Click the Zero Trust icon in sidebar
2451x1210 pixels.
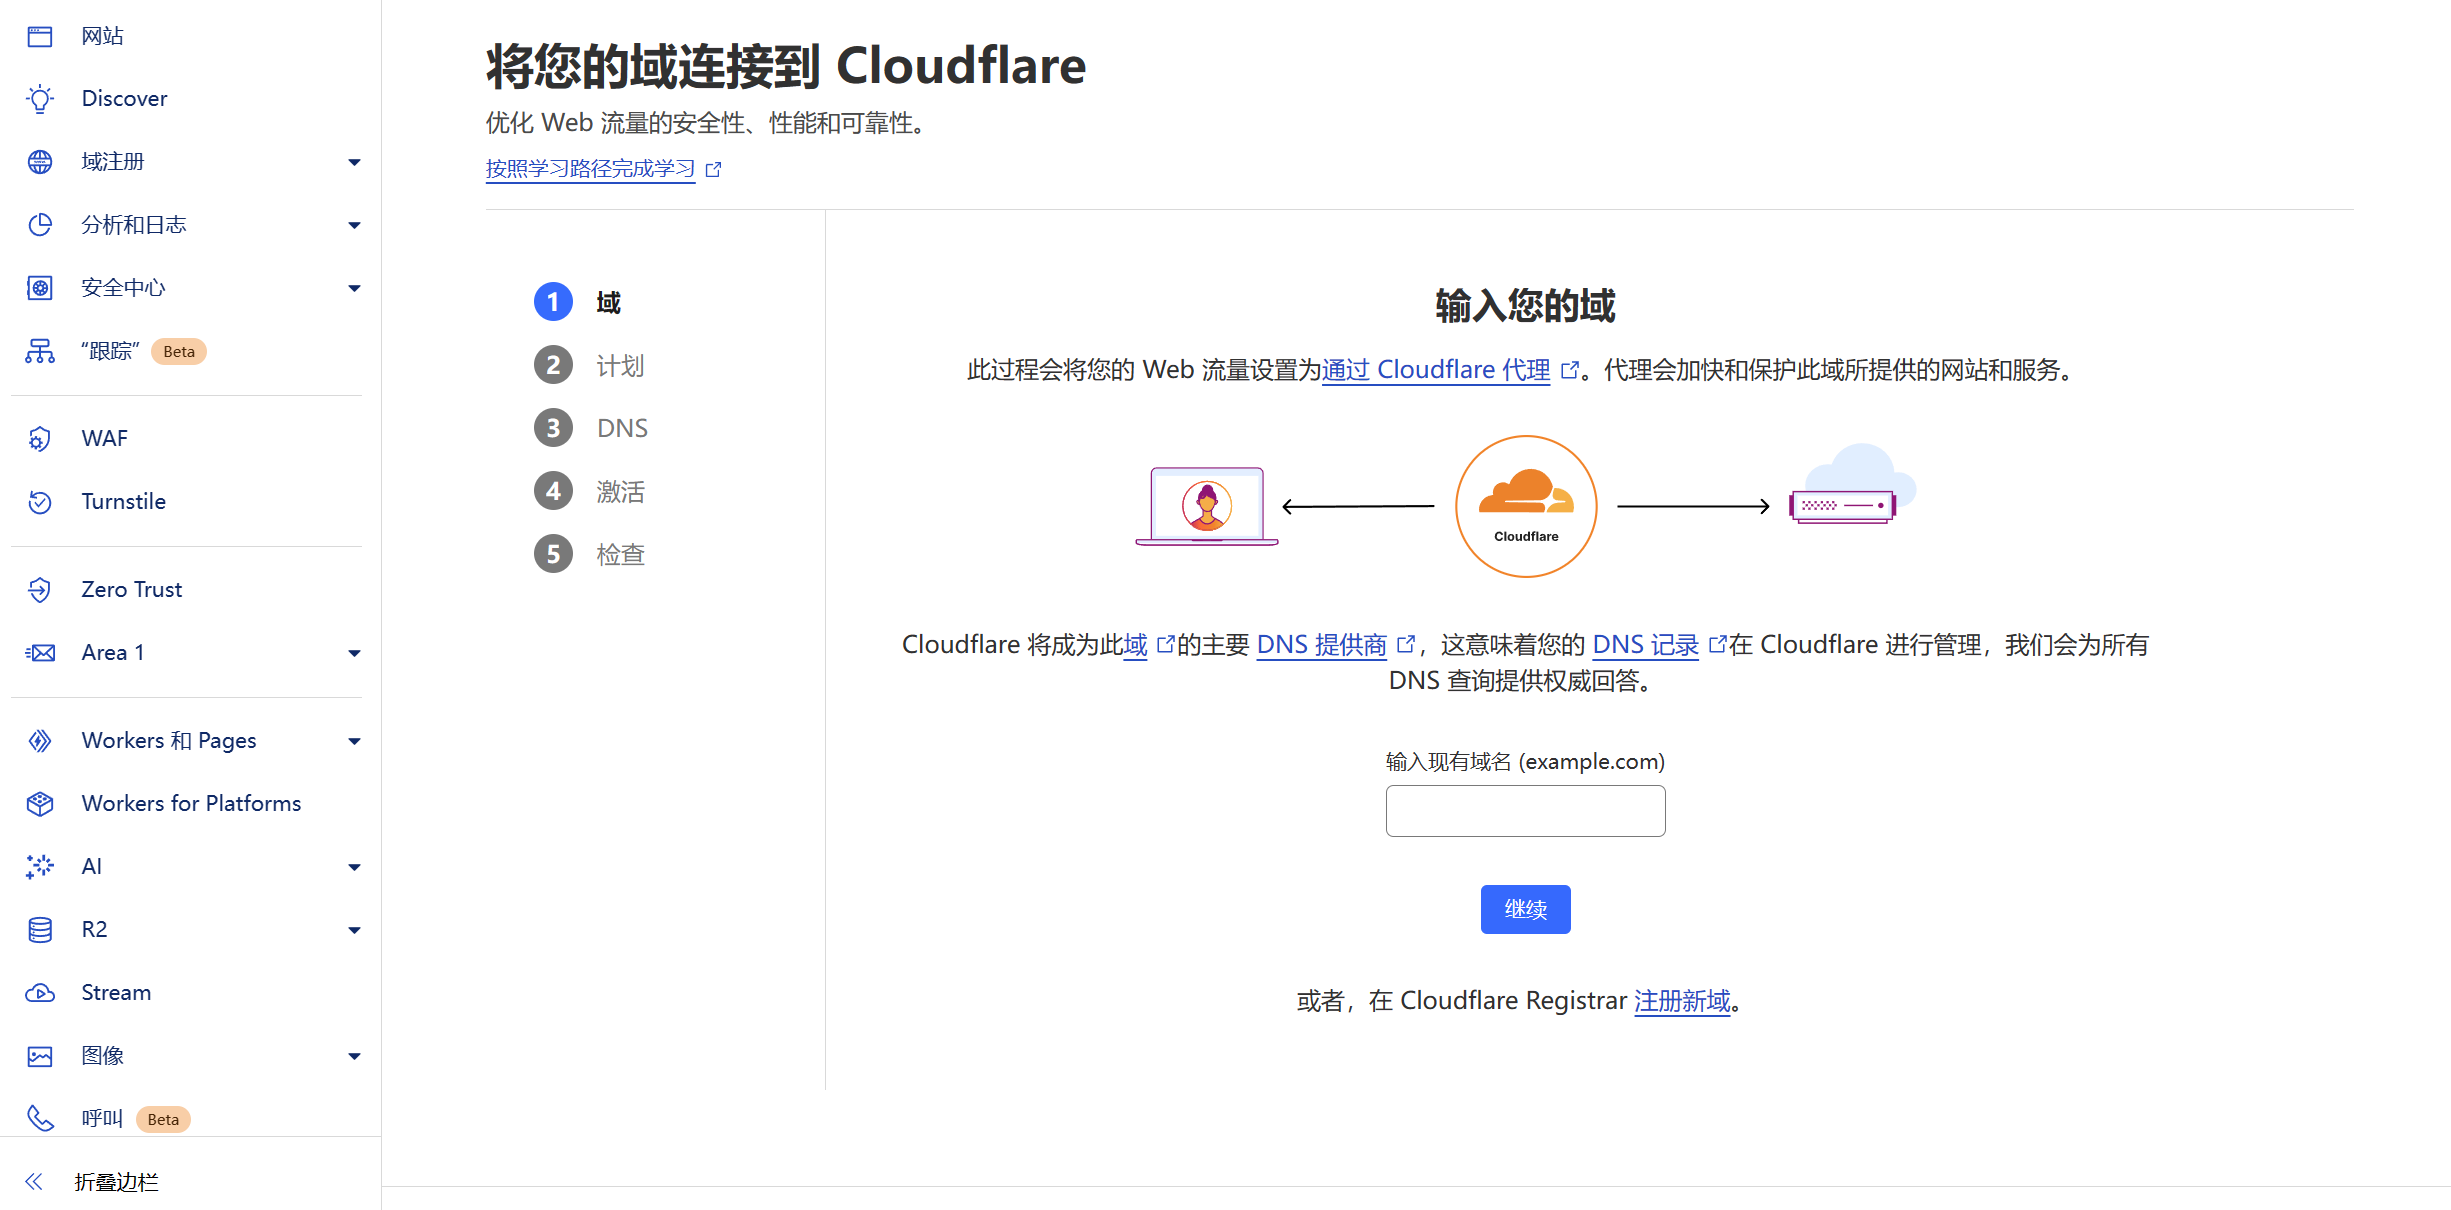(x=40, y=590)
